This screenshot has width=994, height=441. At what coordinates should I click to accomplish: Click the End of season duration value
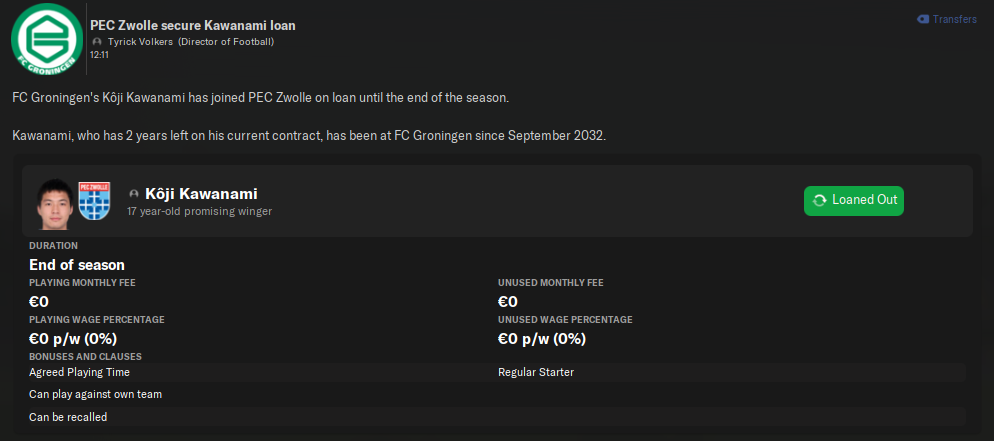[77, 265]
